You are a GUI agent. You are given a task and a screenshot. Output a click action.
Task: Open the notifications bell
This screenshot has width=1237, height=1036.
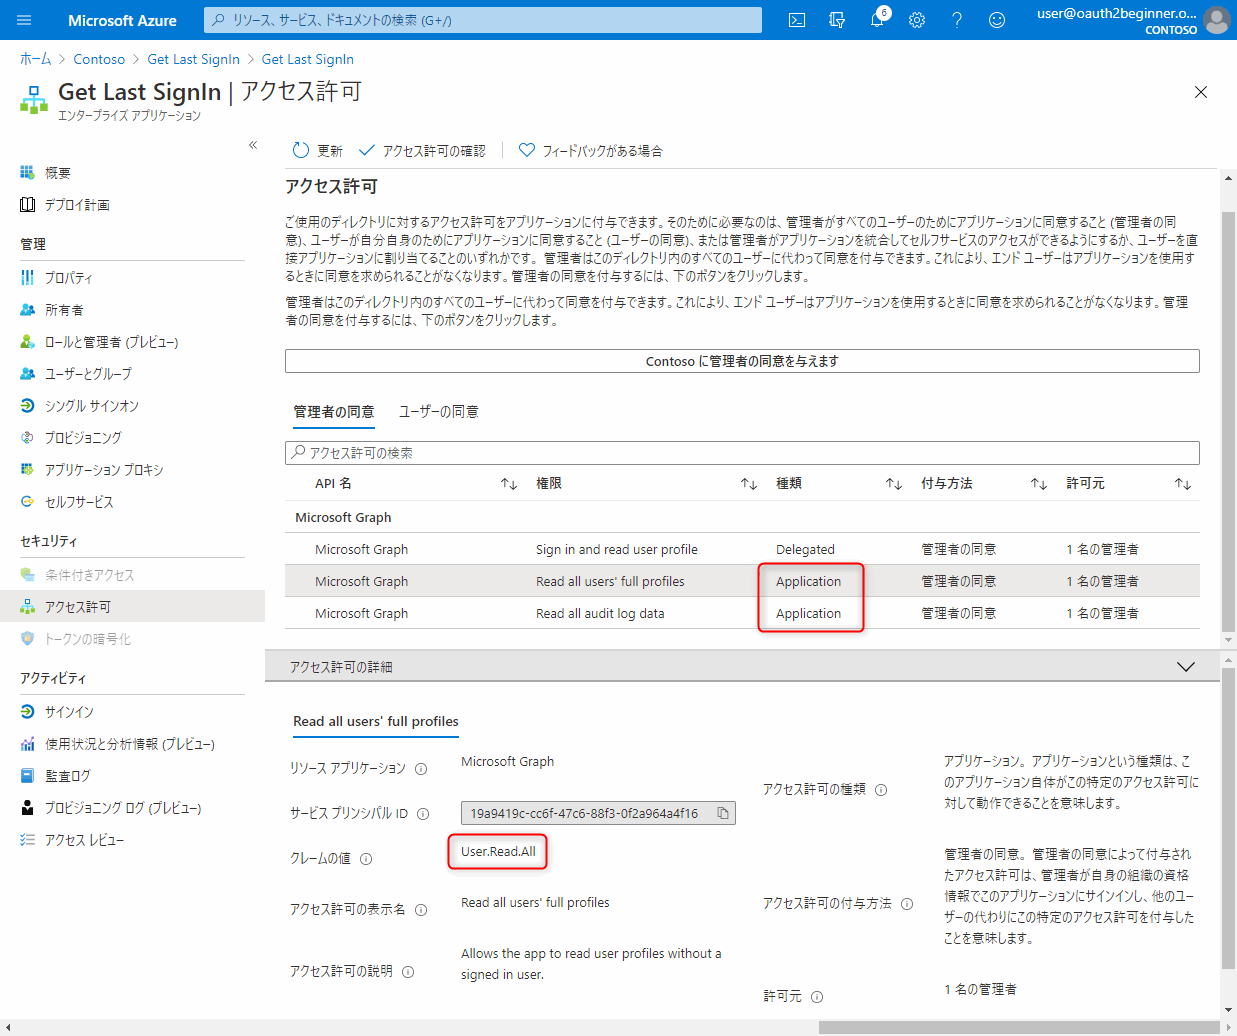coord(877,20)
